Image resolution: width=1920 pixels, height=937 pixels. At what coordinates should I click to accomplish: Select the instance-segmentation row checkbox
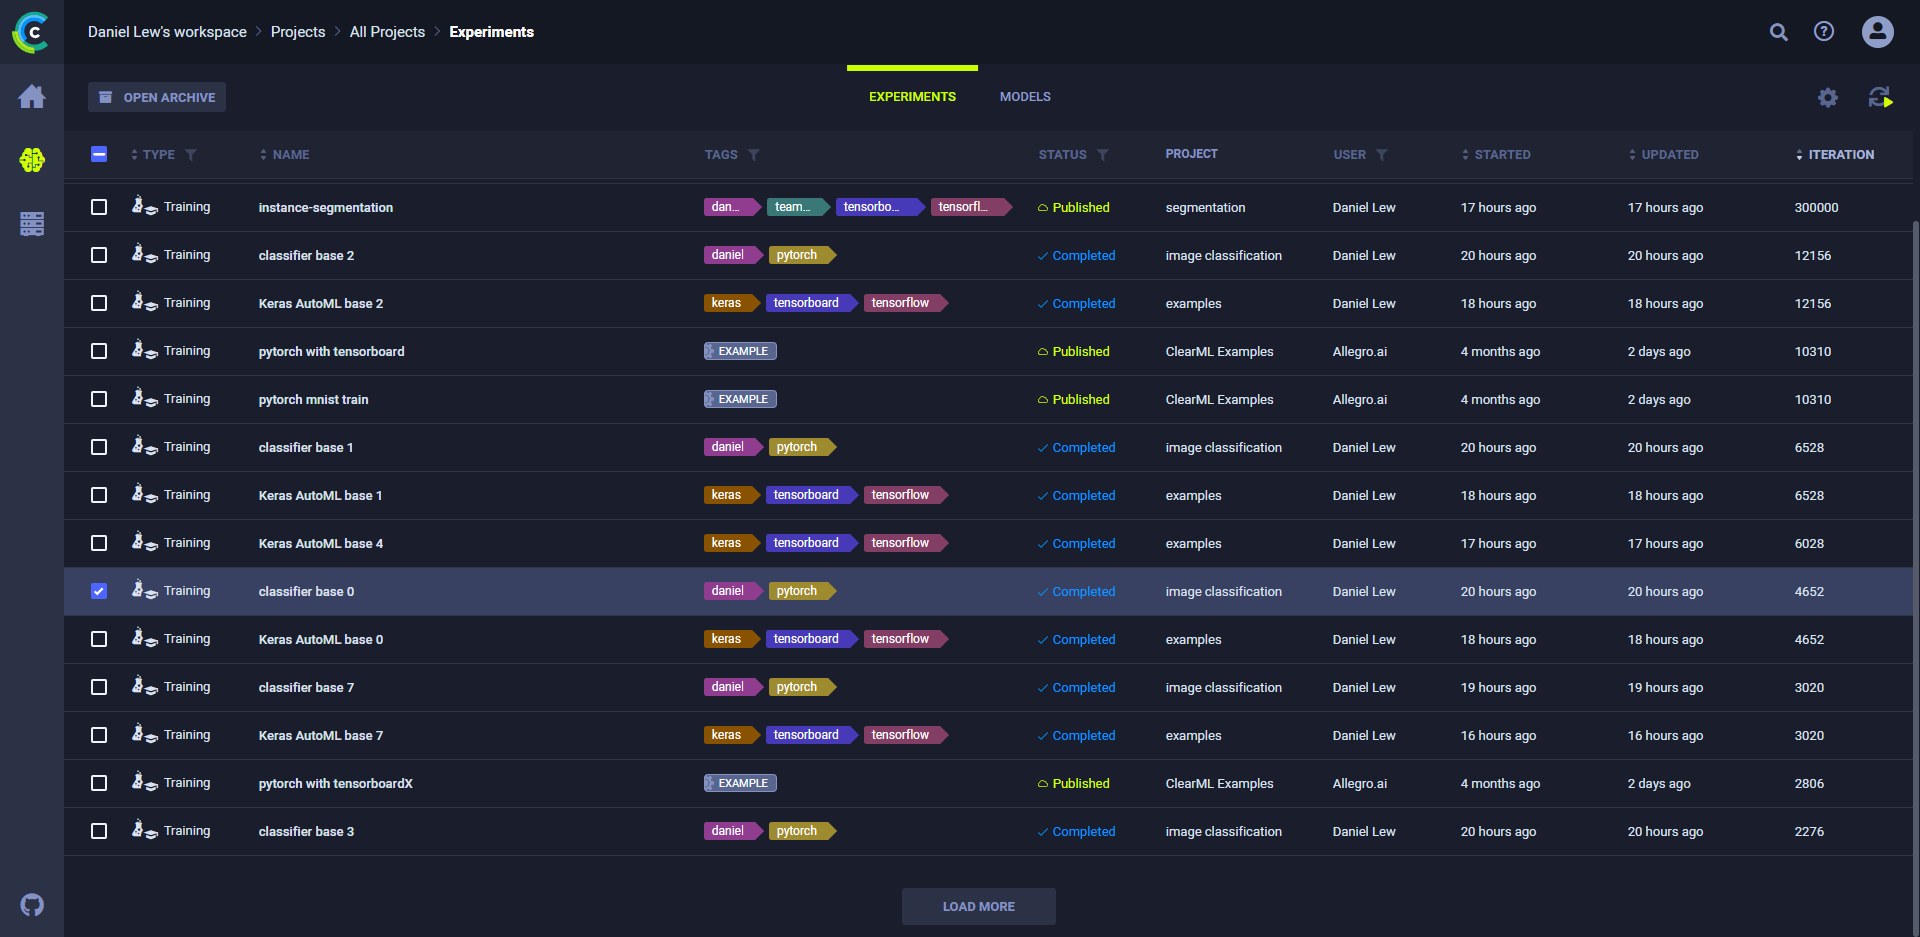pyautogui.click(x=99, y=207)
